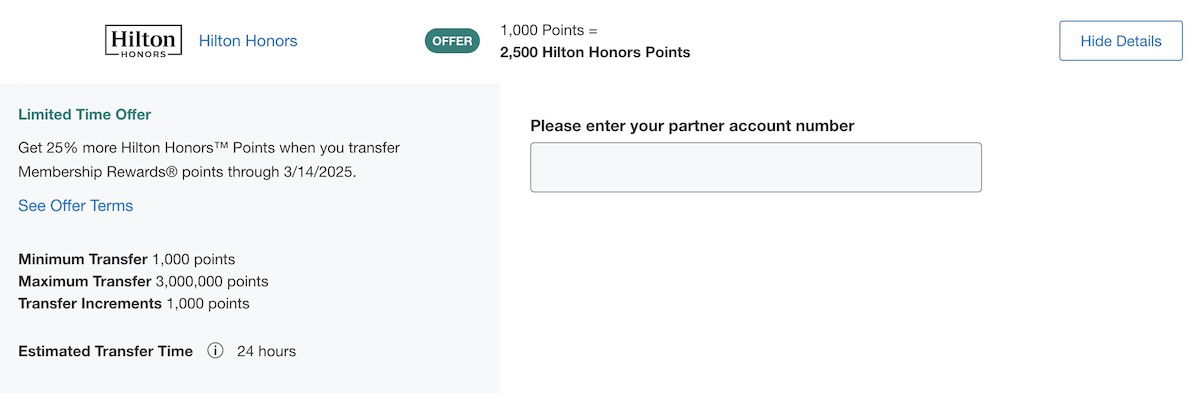Screen dimensions: 1200x393
Task: Select the '2,500 Hilton Honors Points' text
Action: [x=595, y=52]
